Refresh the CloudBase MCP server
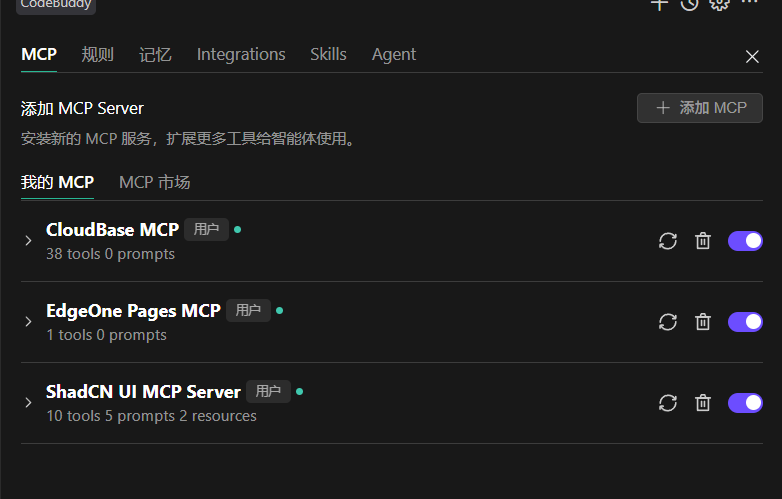Image resolution: width=782 pixels, height=499 pixels. tap(667, 241)
